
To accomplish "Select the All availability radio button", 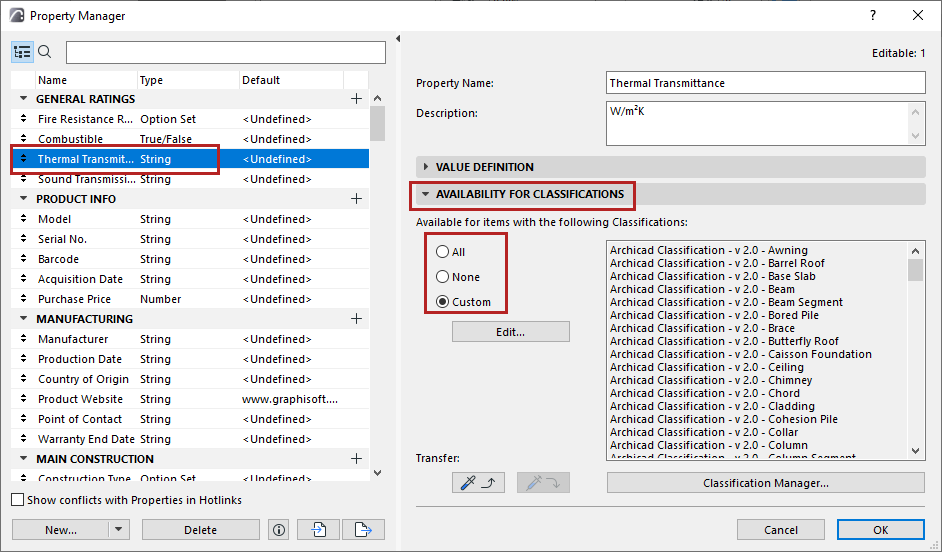I will pos(443,252).
